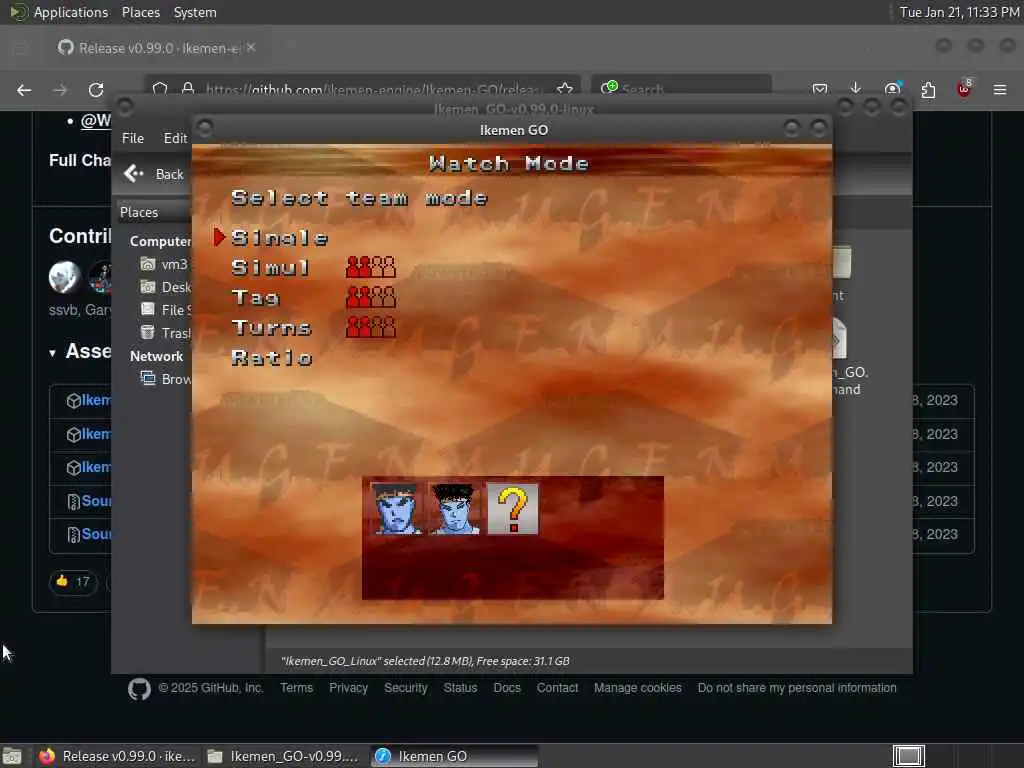Click the first contributor avatar
This screenshot has width=1024, height=768.
click(65, 276)
